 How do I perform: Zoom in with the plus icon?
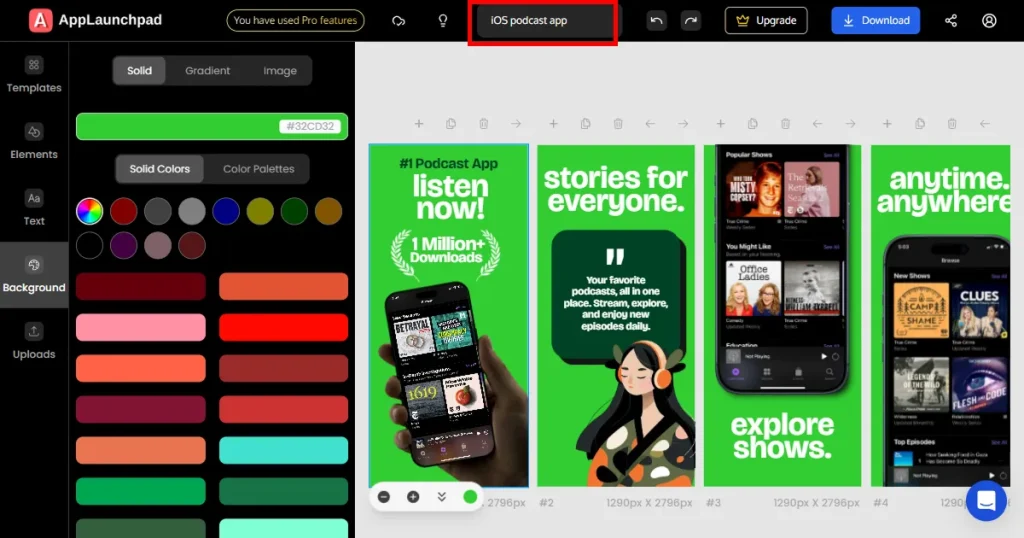click(x=413, y=496)
